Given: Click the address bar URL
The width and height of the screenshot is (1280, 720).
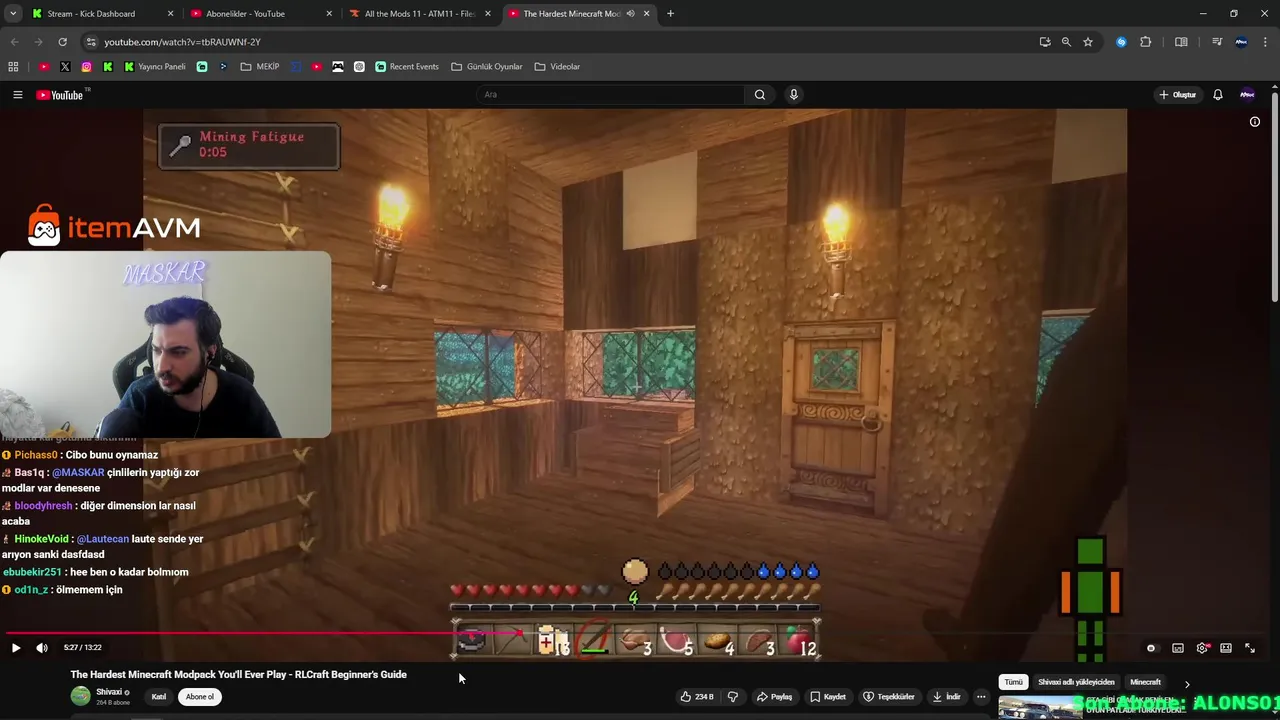Looking at the screenshot, I should click(x=182, y=42).
